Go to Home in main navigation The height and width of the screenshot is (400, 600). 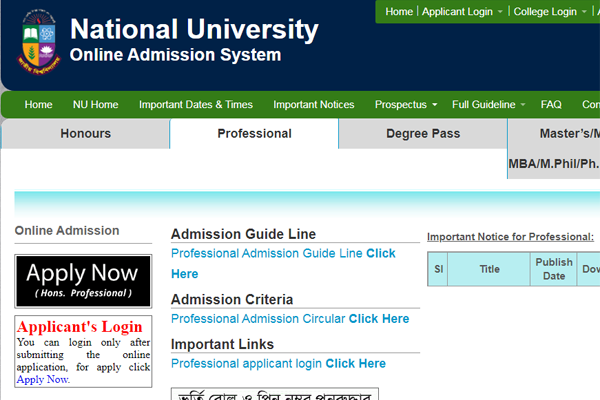pyautogui.click(x=39, y=104)
